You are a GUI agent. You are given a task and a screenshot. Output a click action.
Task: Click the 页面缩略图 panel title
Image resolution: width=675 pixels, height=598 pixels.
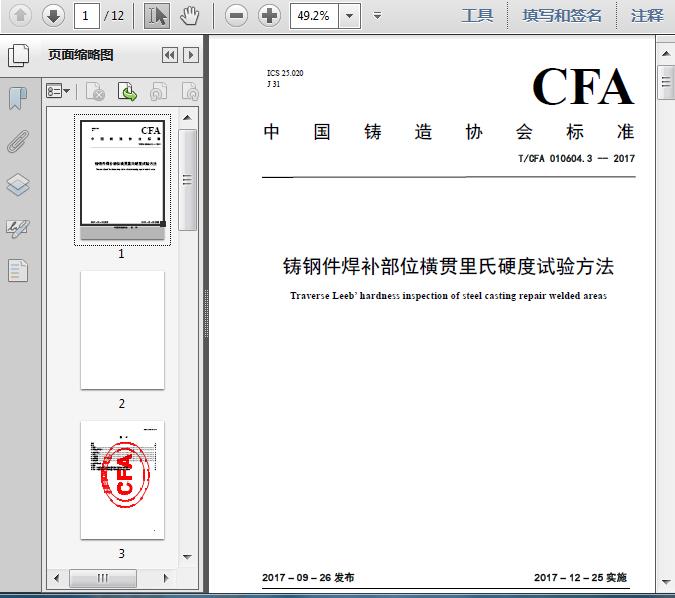click(x=81, y=55)
